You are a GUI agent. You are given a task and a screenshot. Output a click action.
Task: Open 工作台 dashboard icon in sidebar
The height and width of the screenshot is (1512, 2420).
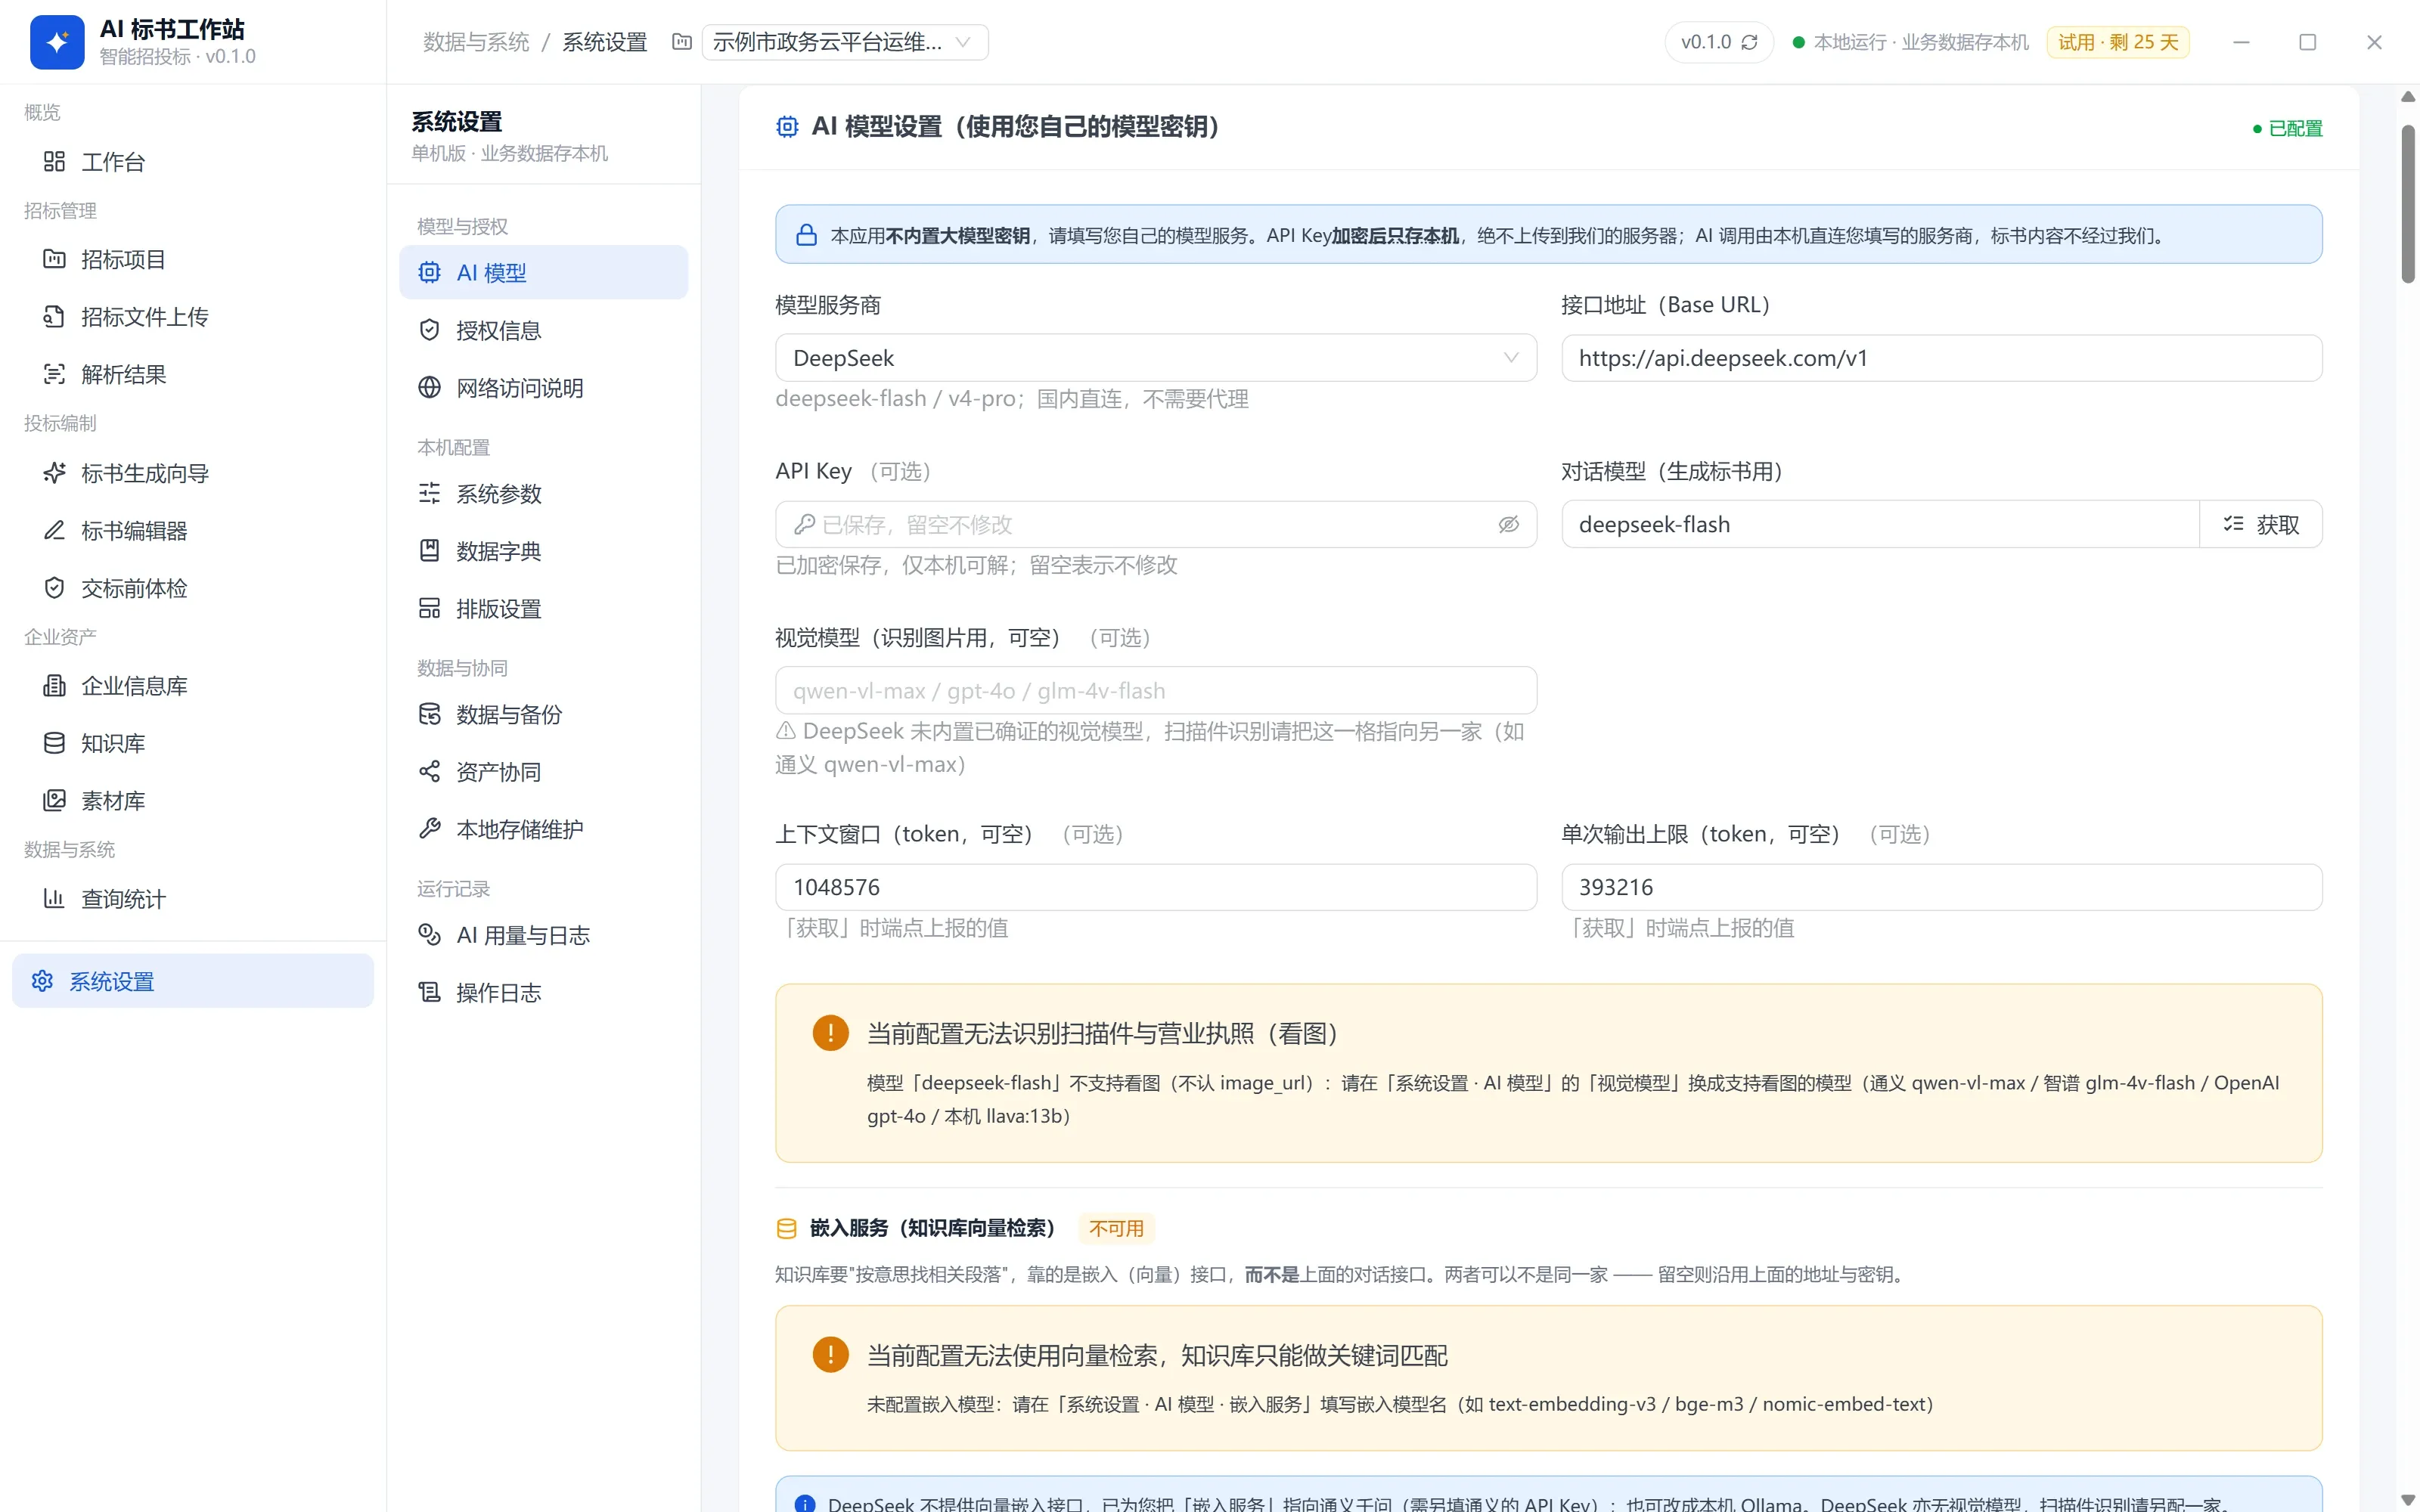click(x=54, y=161)
